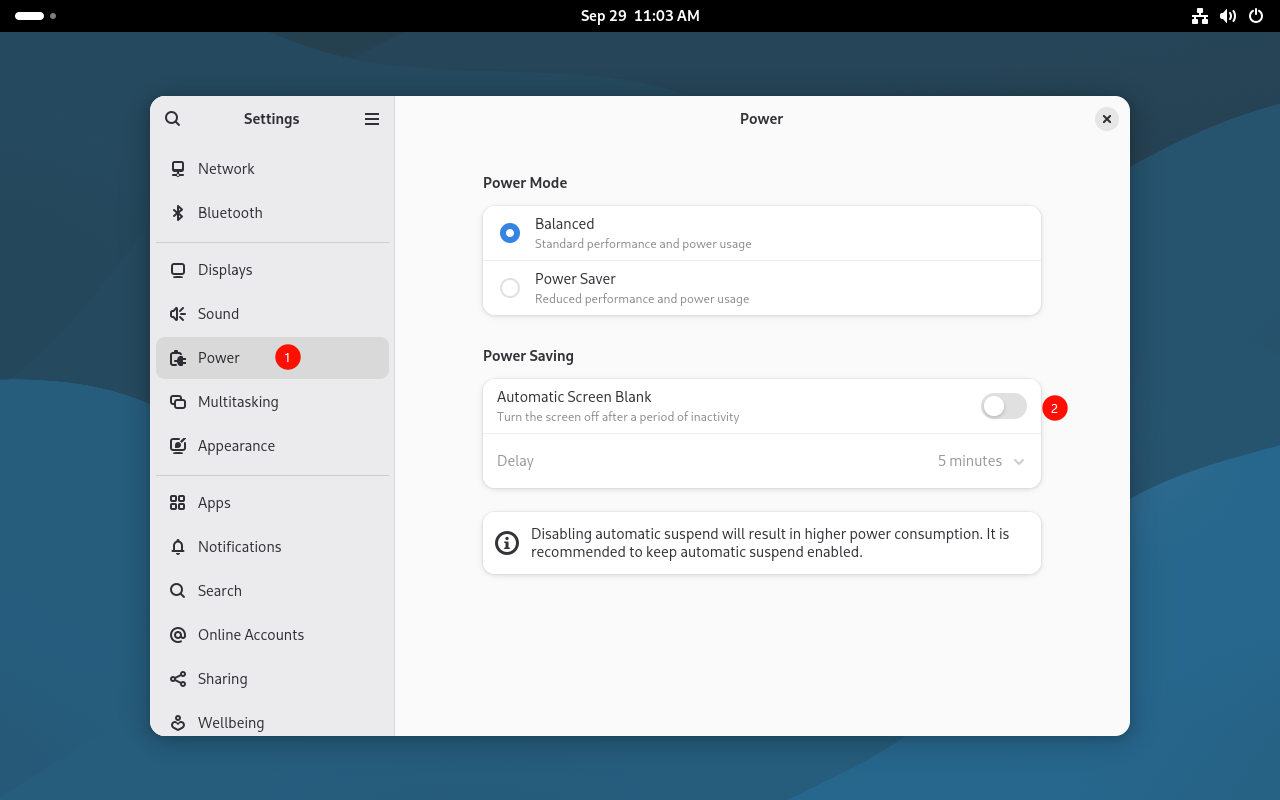Viewport: 1280px width, 800px height.
Task: Open the date and time calendar menu
Action: tap(640, 16)
